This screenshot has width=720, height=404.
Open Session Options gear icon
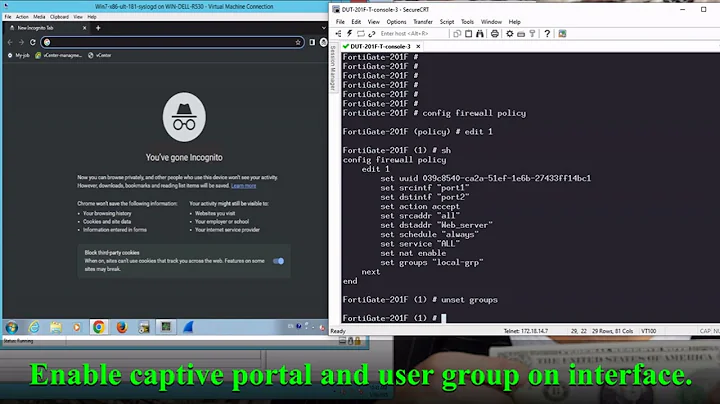(510, 34)
